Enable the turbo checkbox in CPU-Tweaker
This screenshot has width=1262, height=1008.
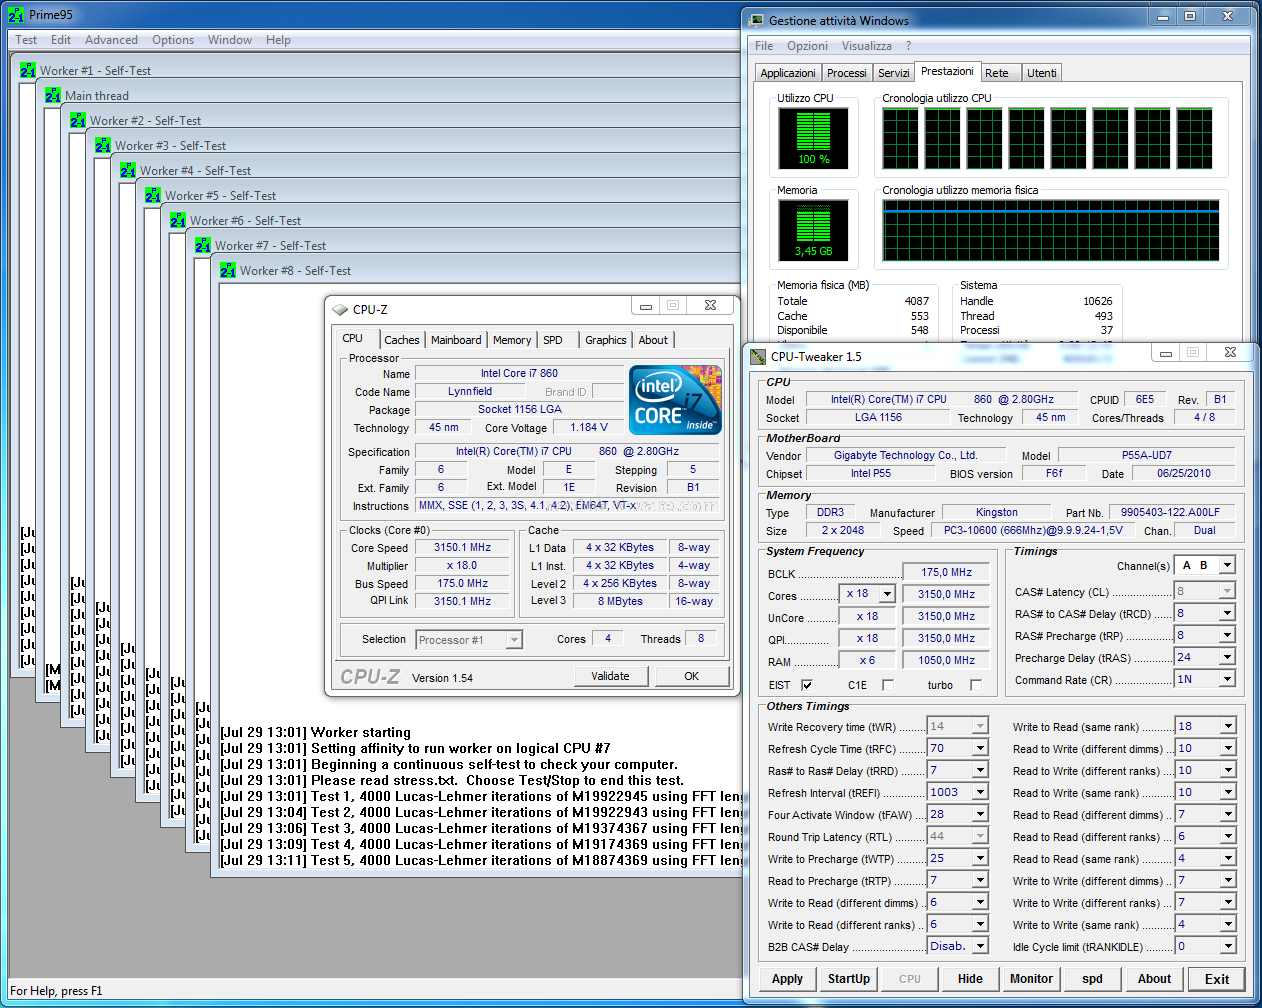976,685
